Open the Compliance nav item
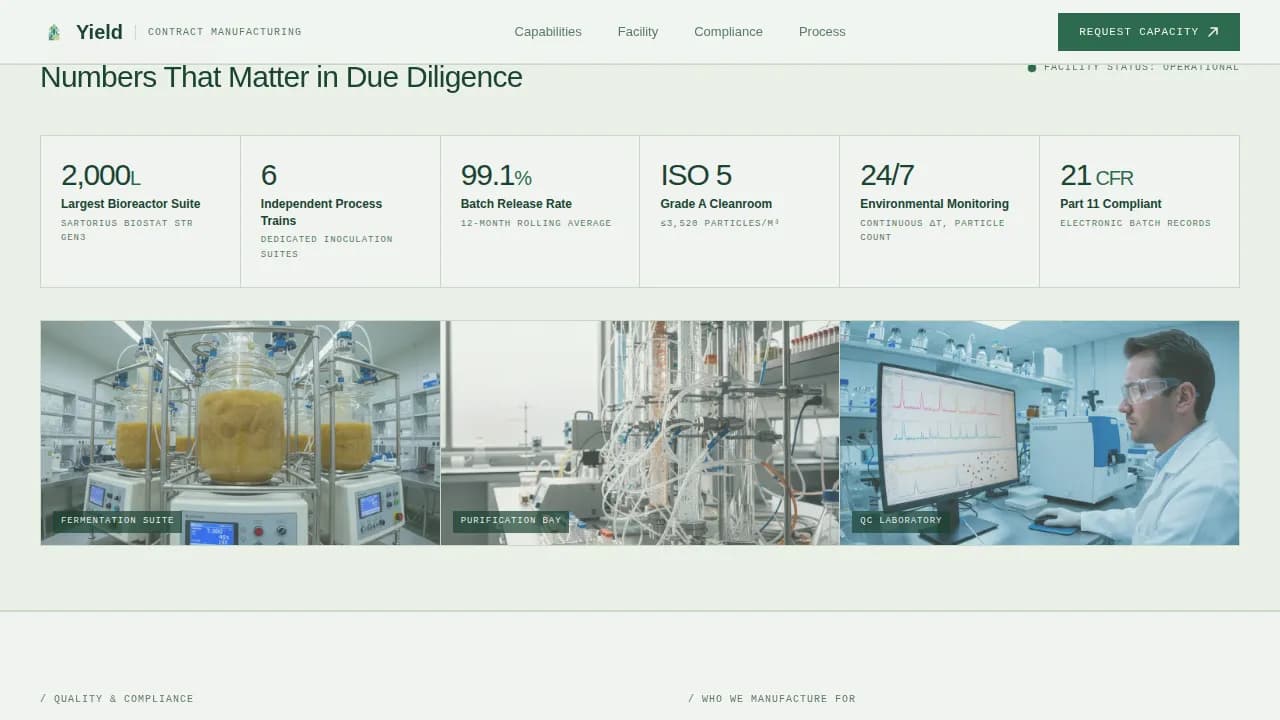 (x=728, y=31)
